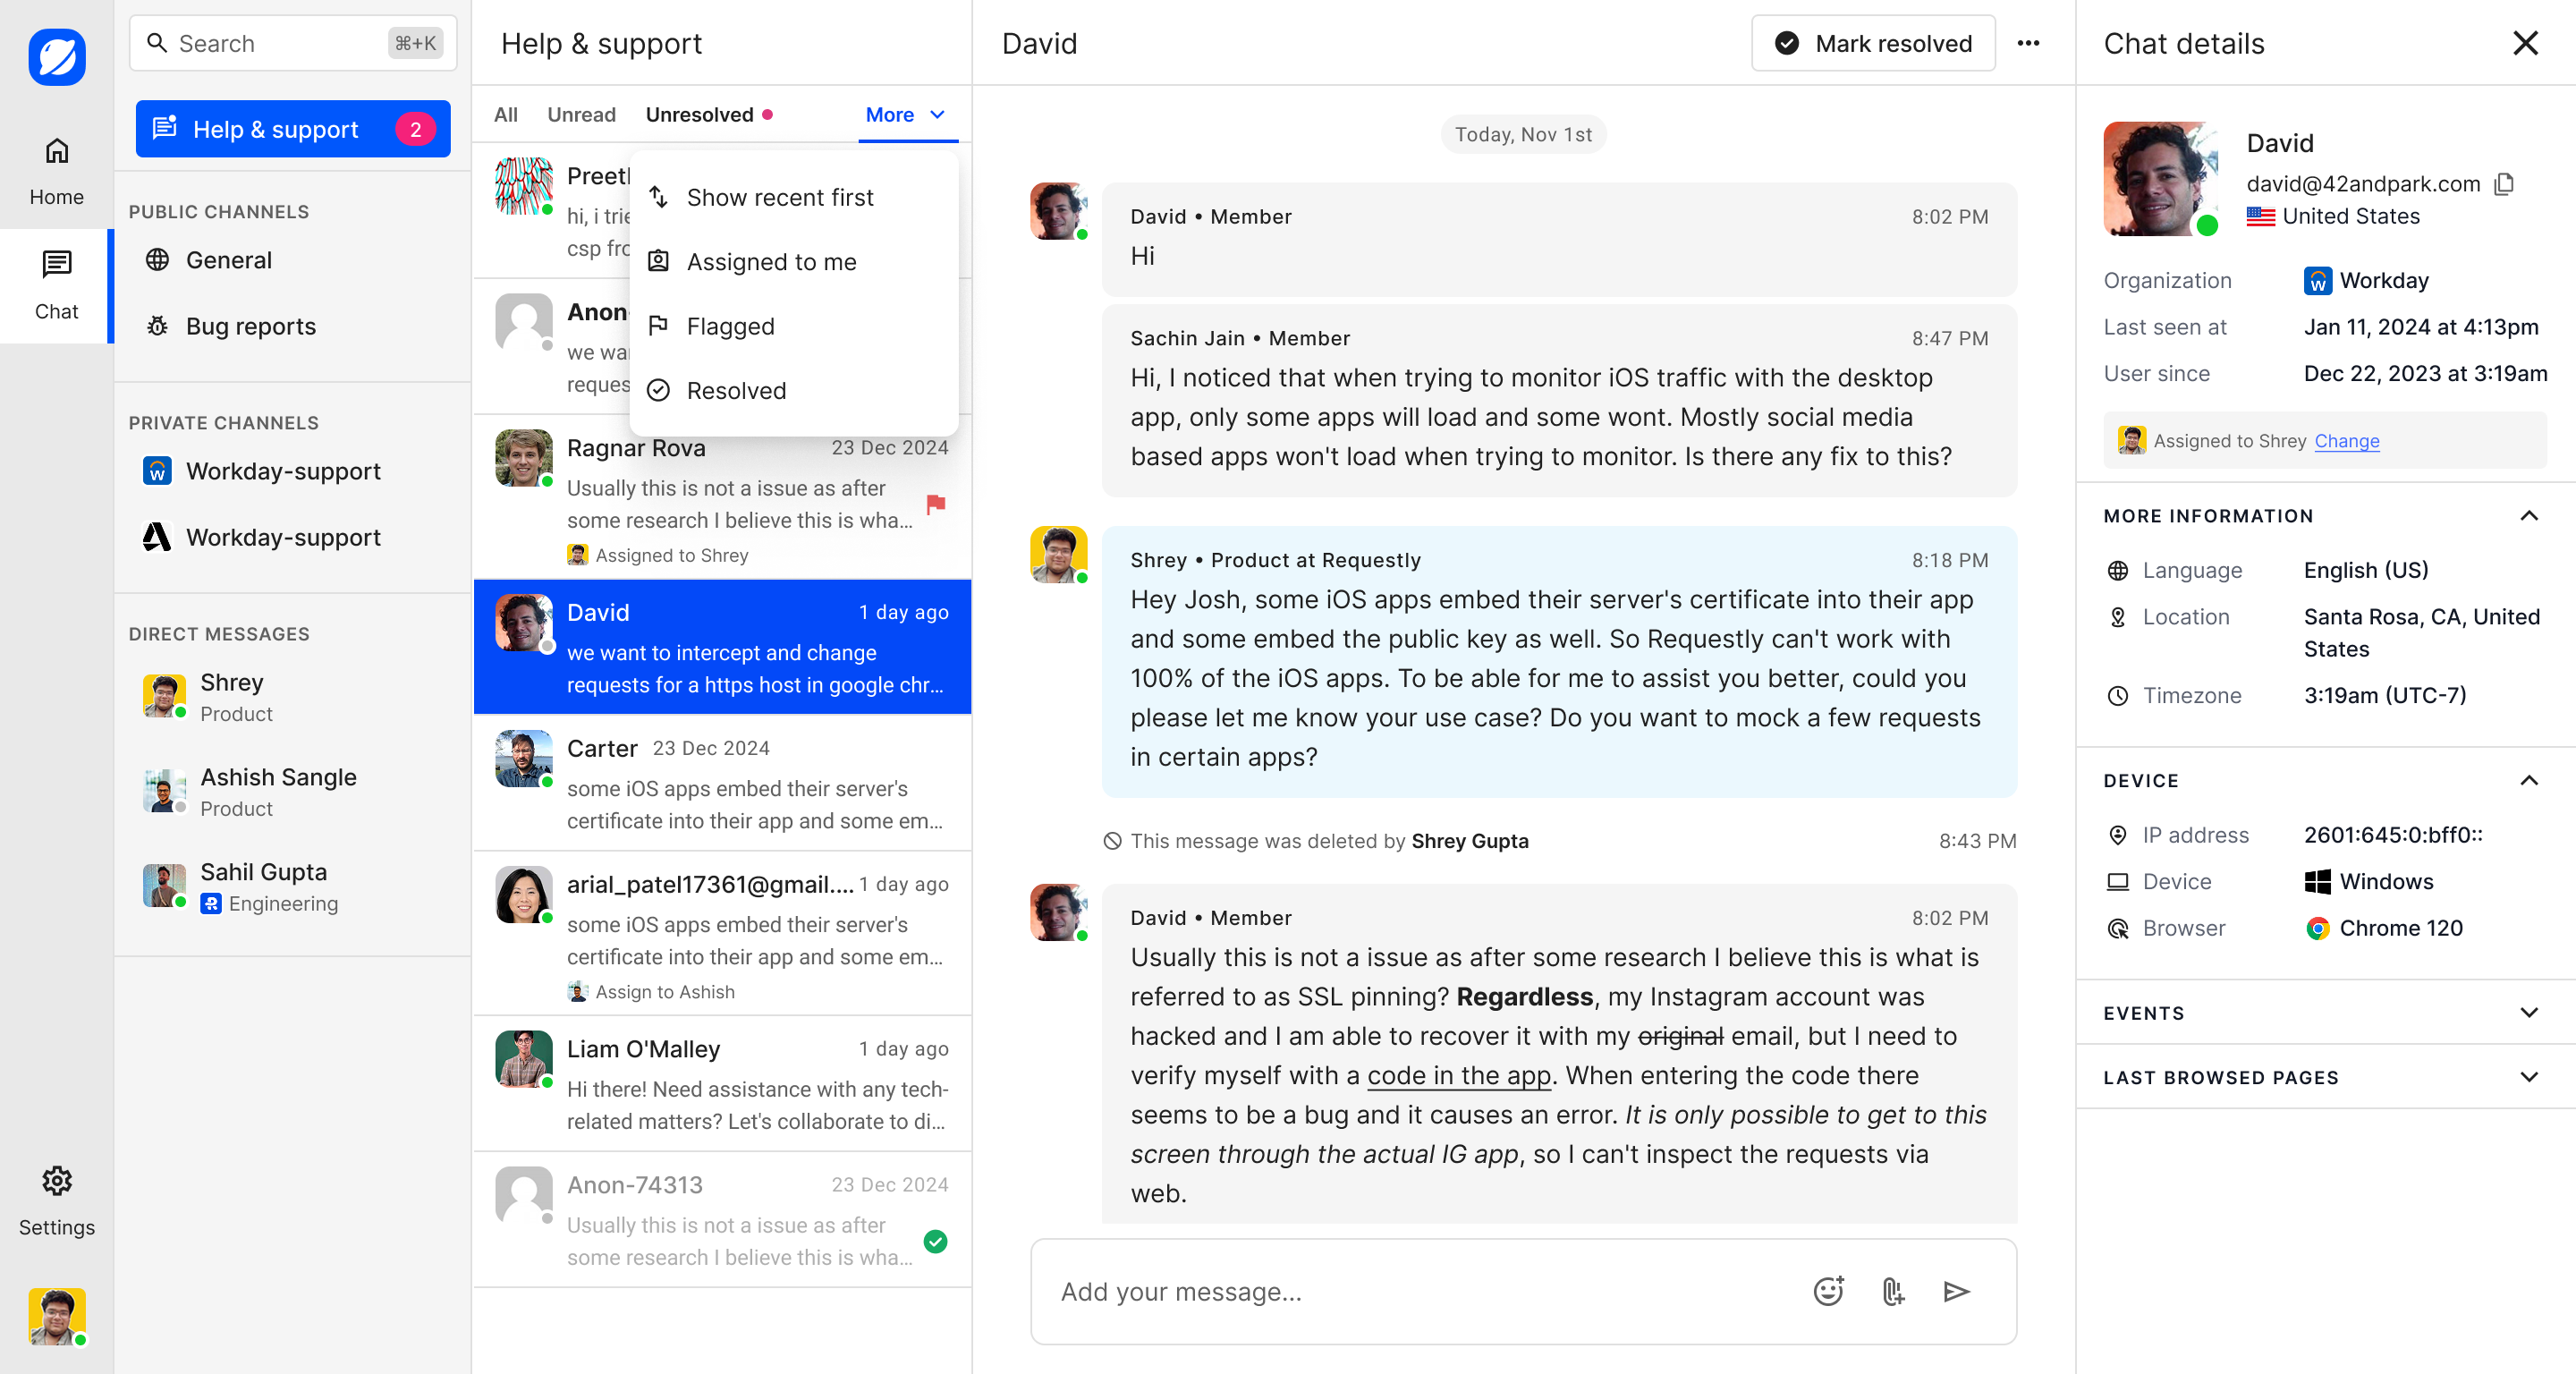Choose Resolved from the More menu
This screenshot has height=1374, width=2576.
pos(794,390)
